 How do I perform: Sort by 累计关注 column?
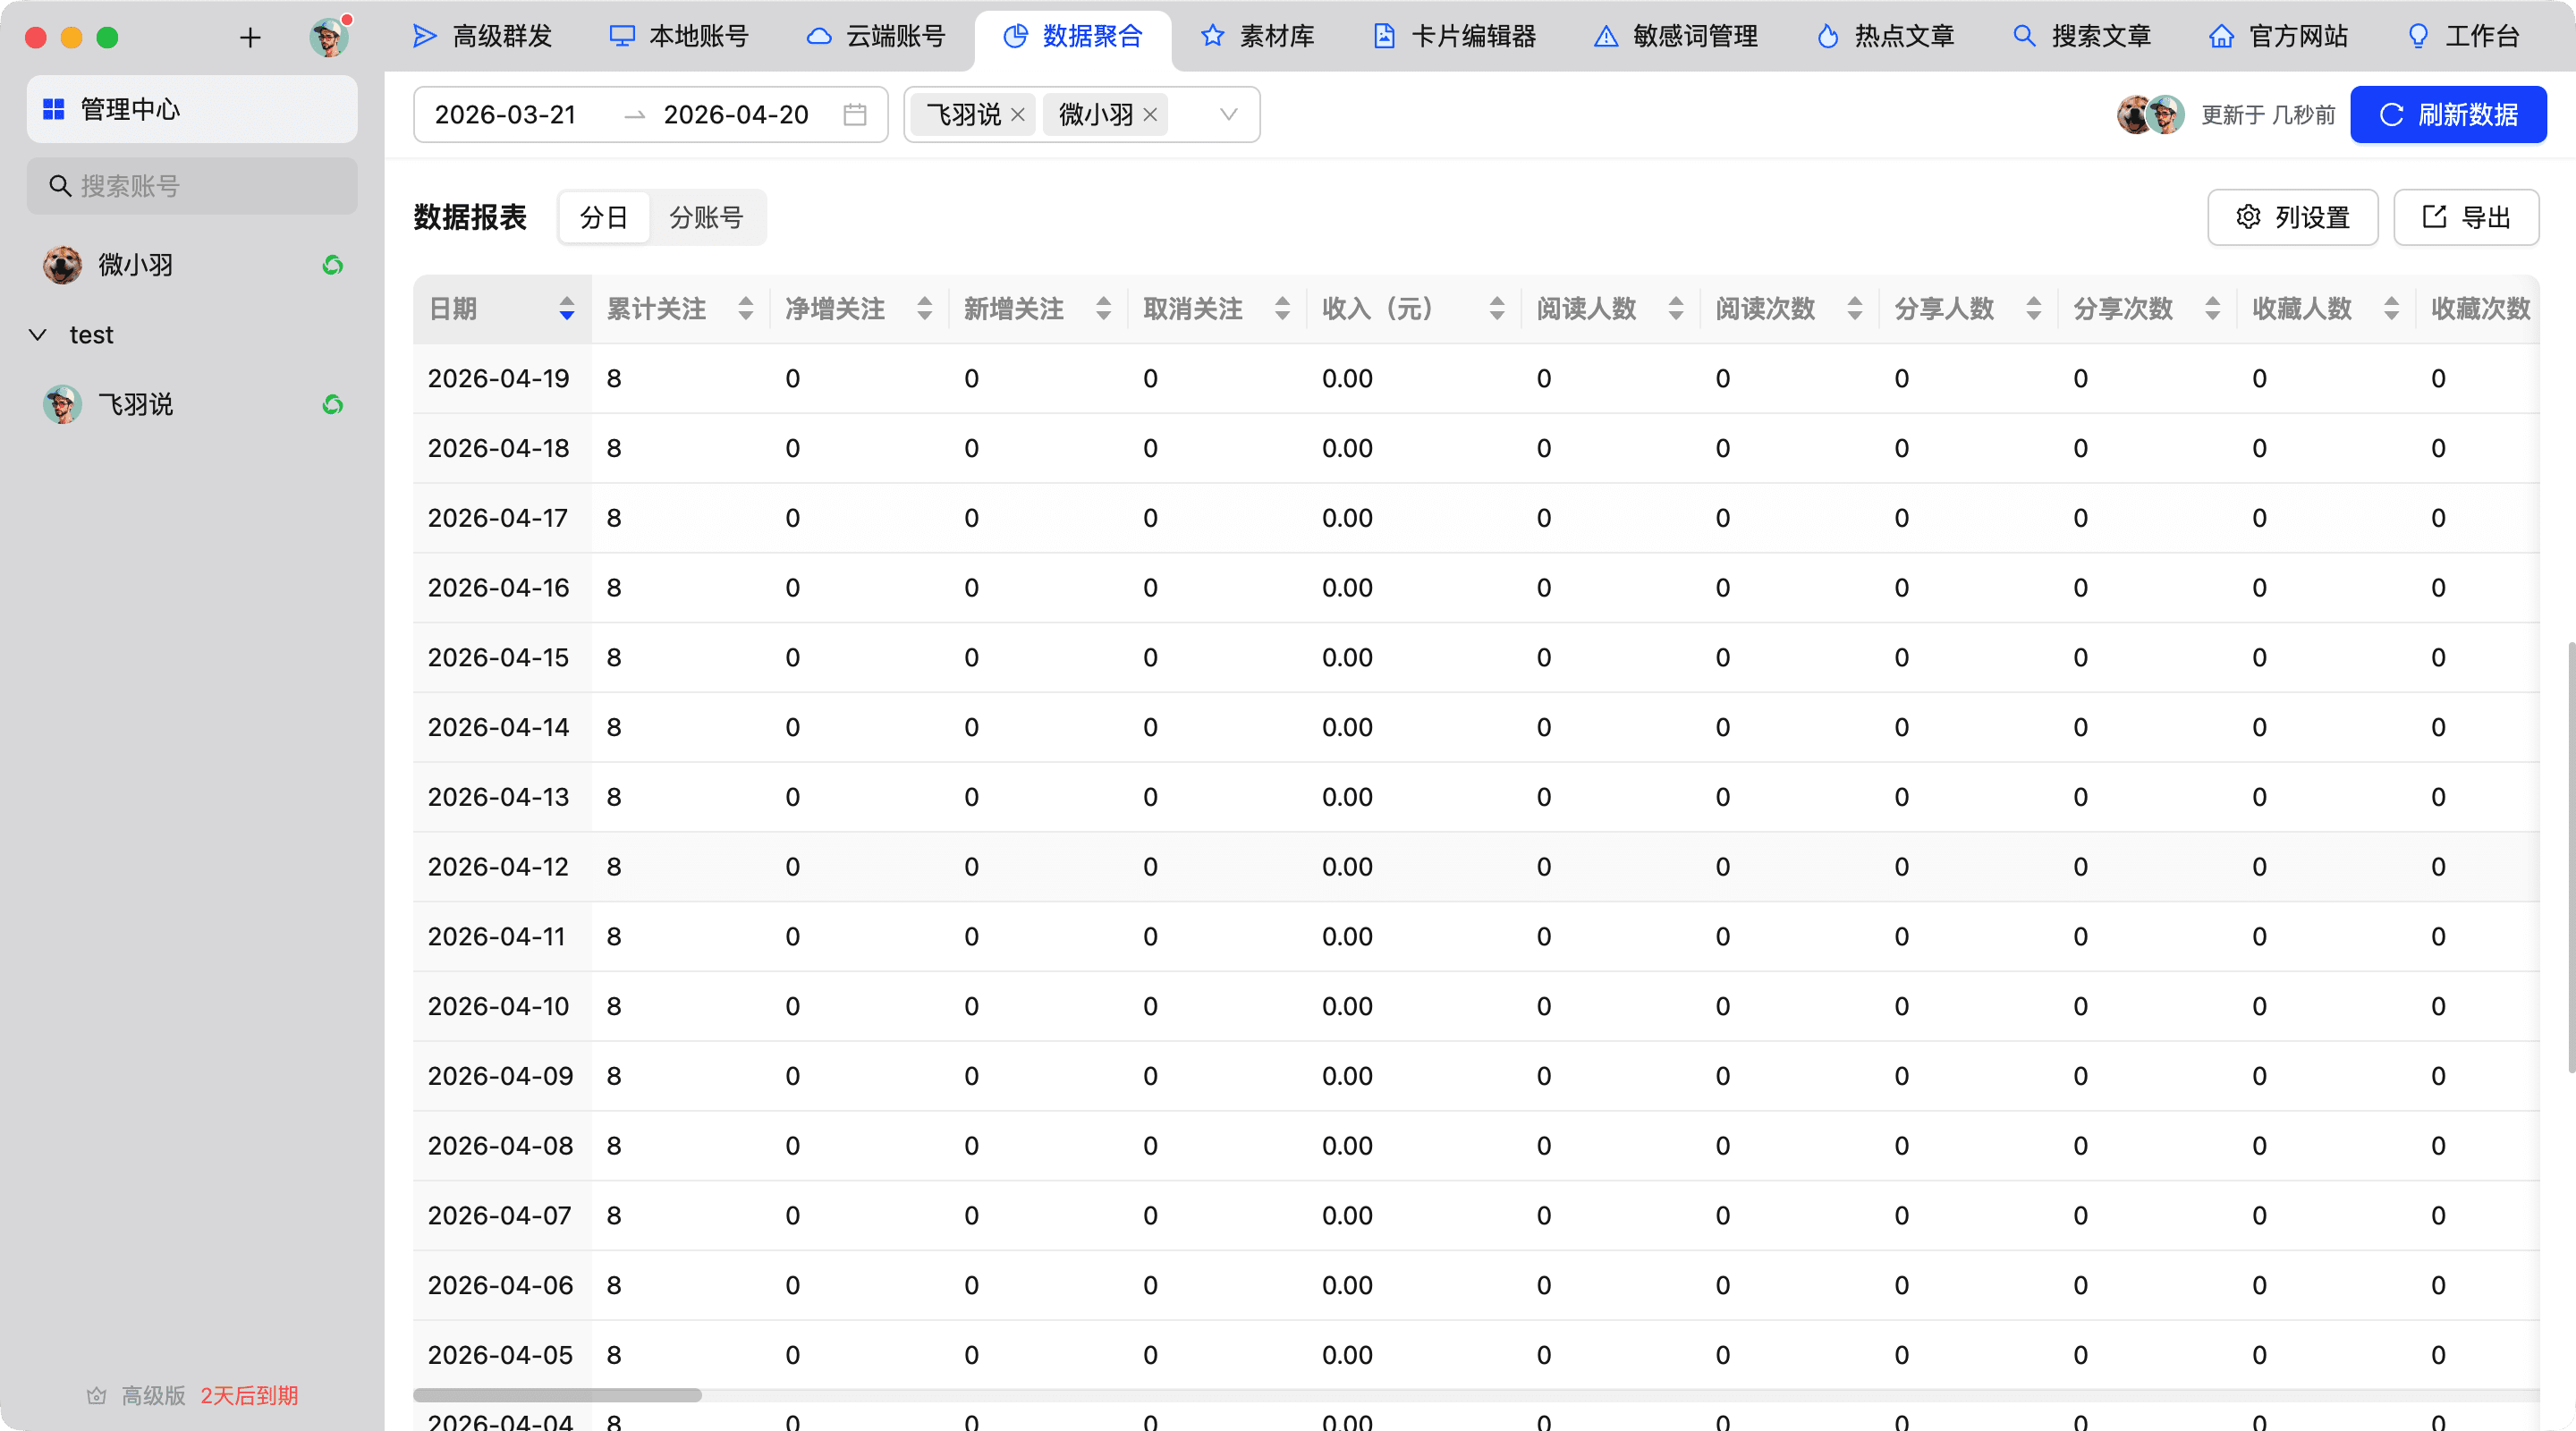pos(745,309)
